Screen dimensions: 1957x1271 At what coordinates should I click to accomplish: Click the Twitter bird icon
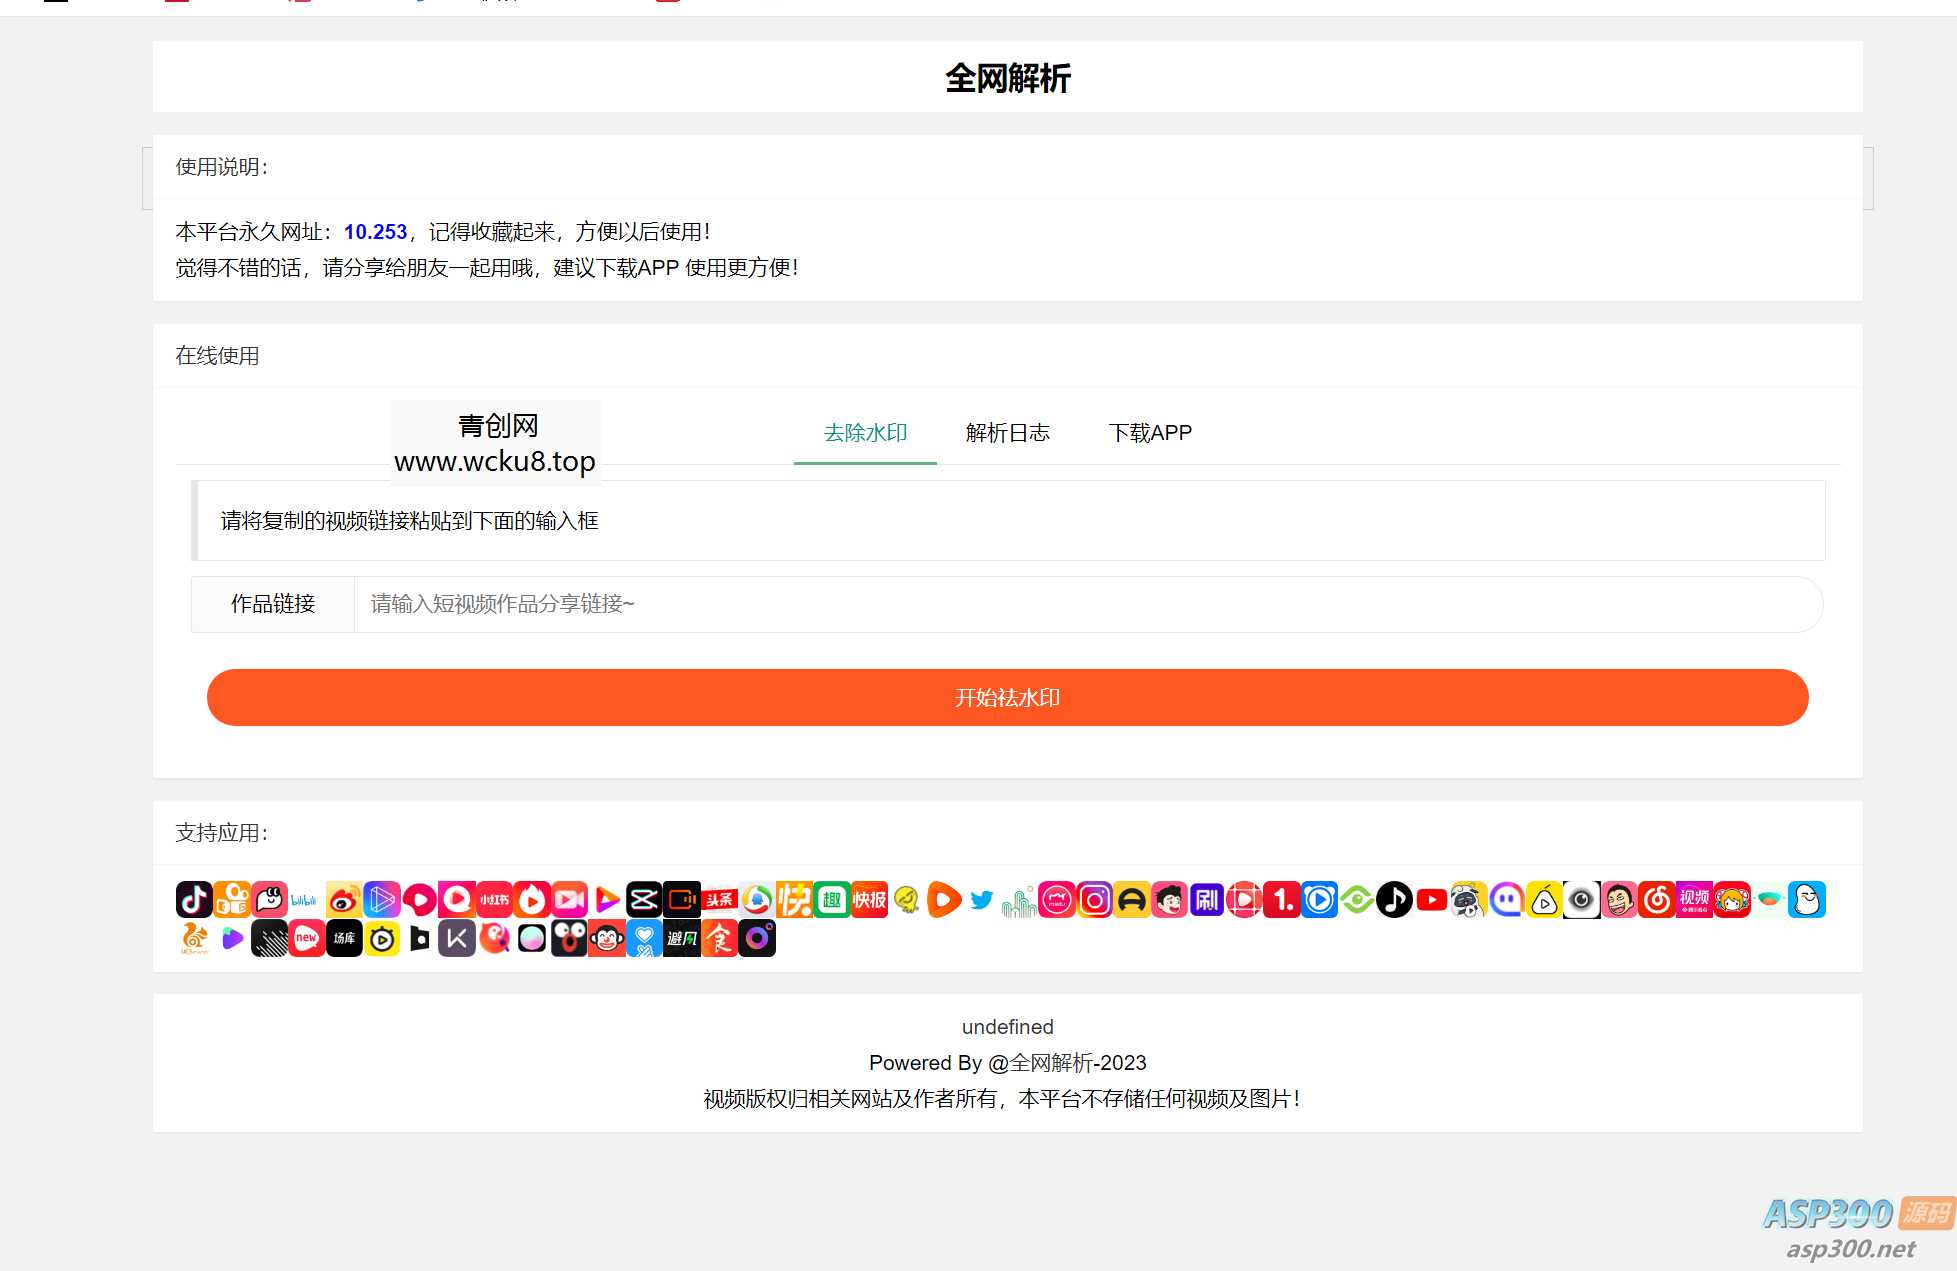[x=982, y=899]
